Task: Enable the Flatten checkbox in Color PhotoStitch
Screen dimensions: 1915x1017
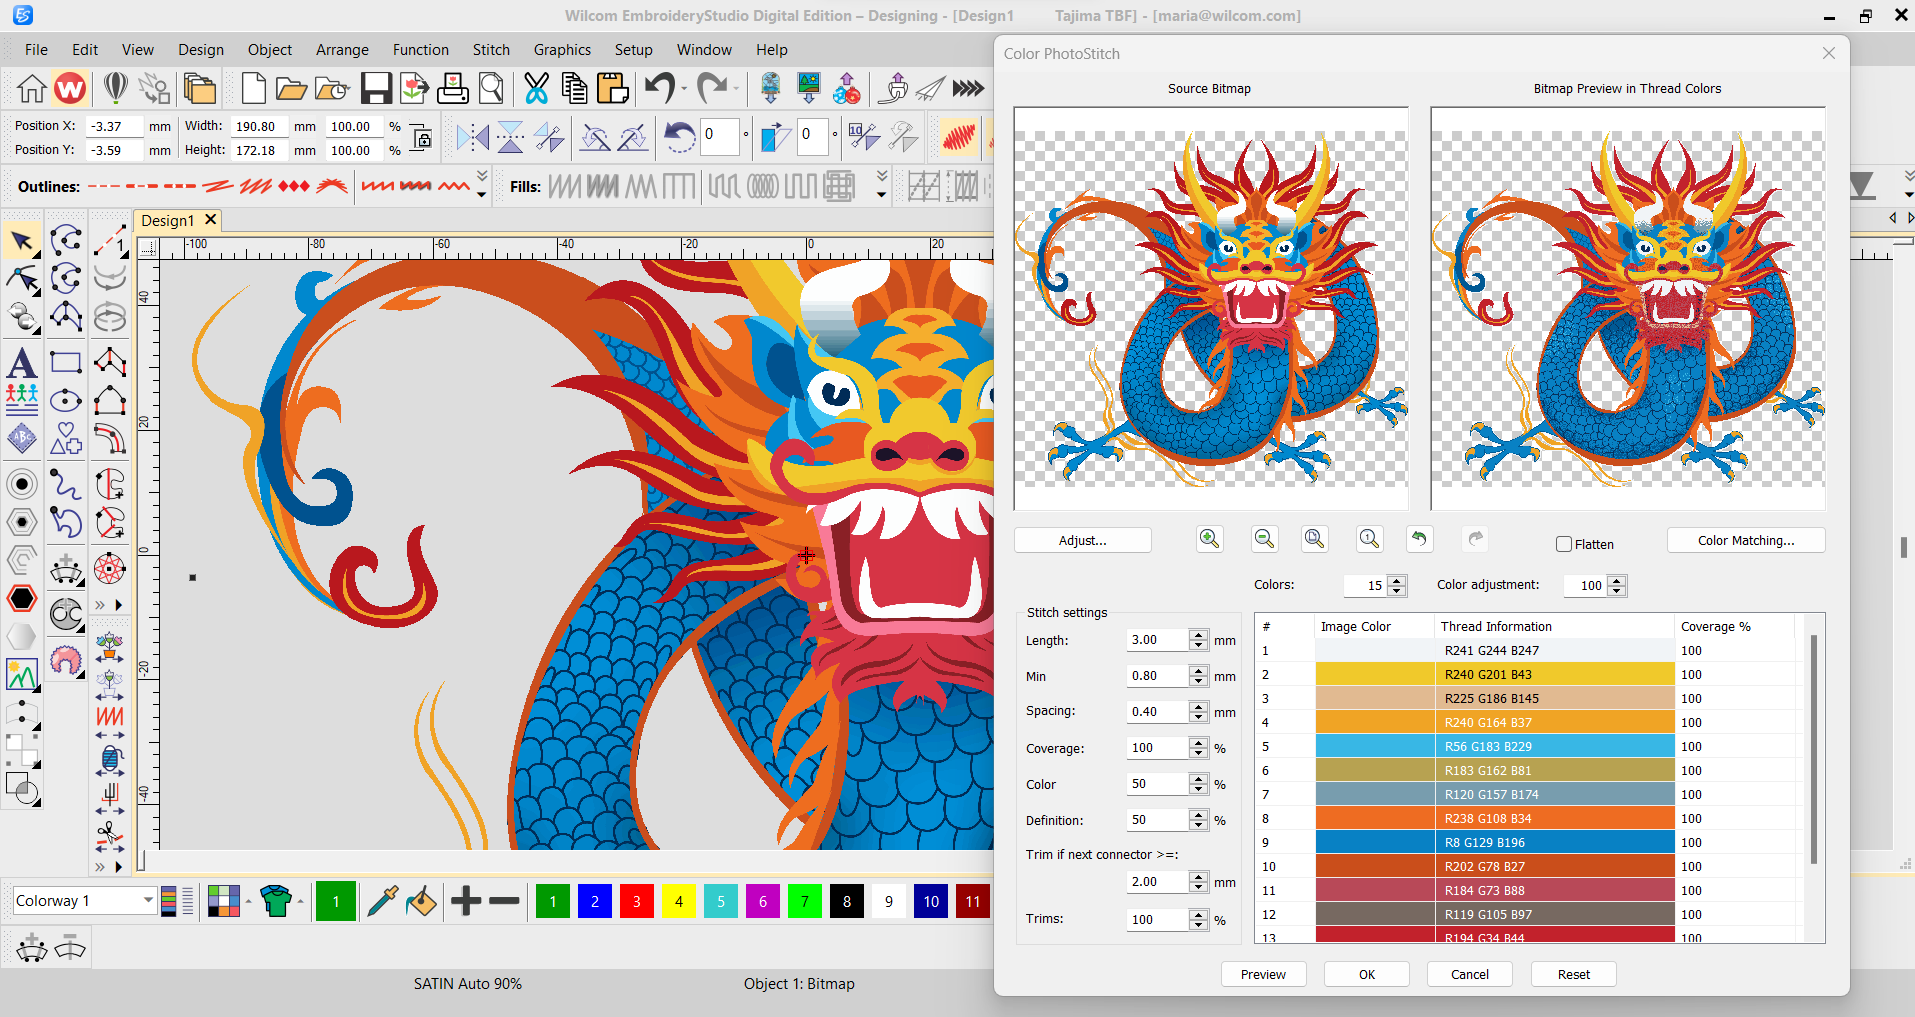Action: click(1563, 544)
